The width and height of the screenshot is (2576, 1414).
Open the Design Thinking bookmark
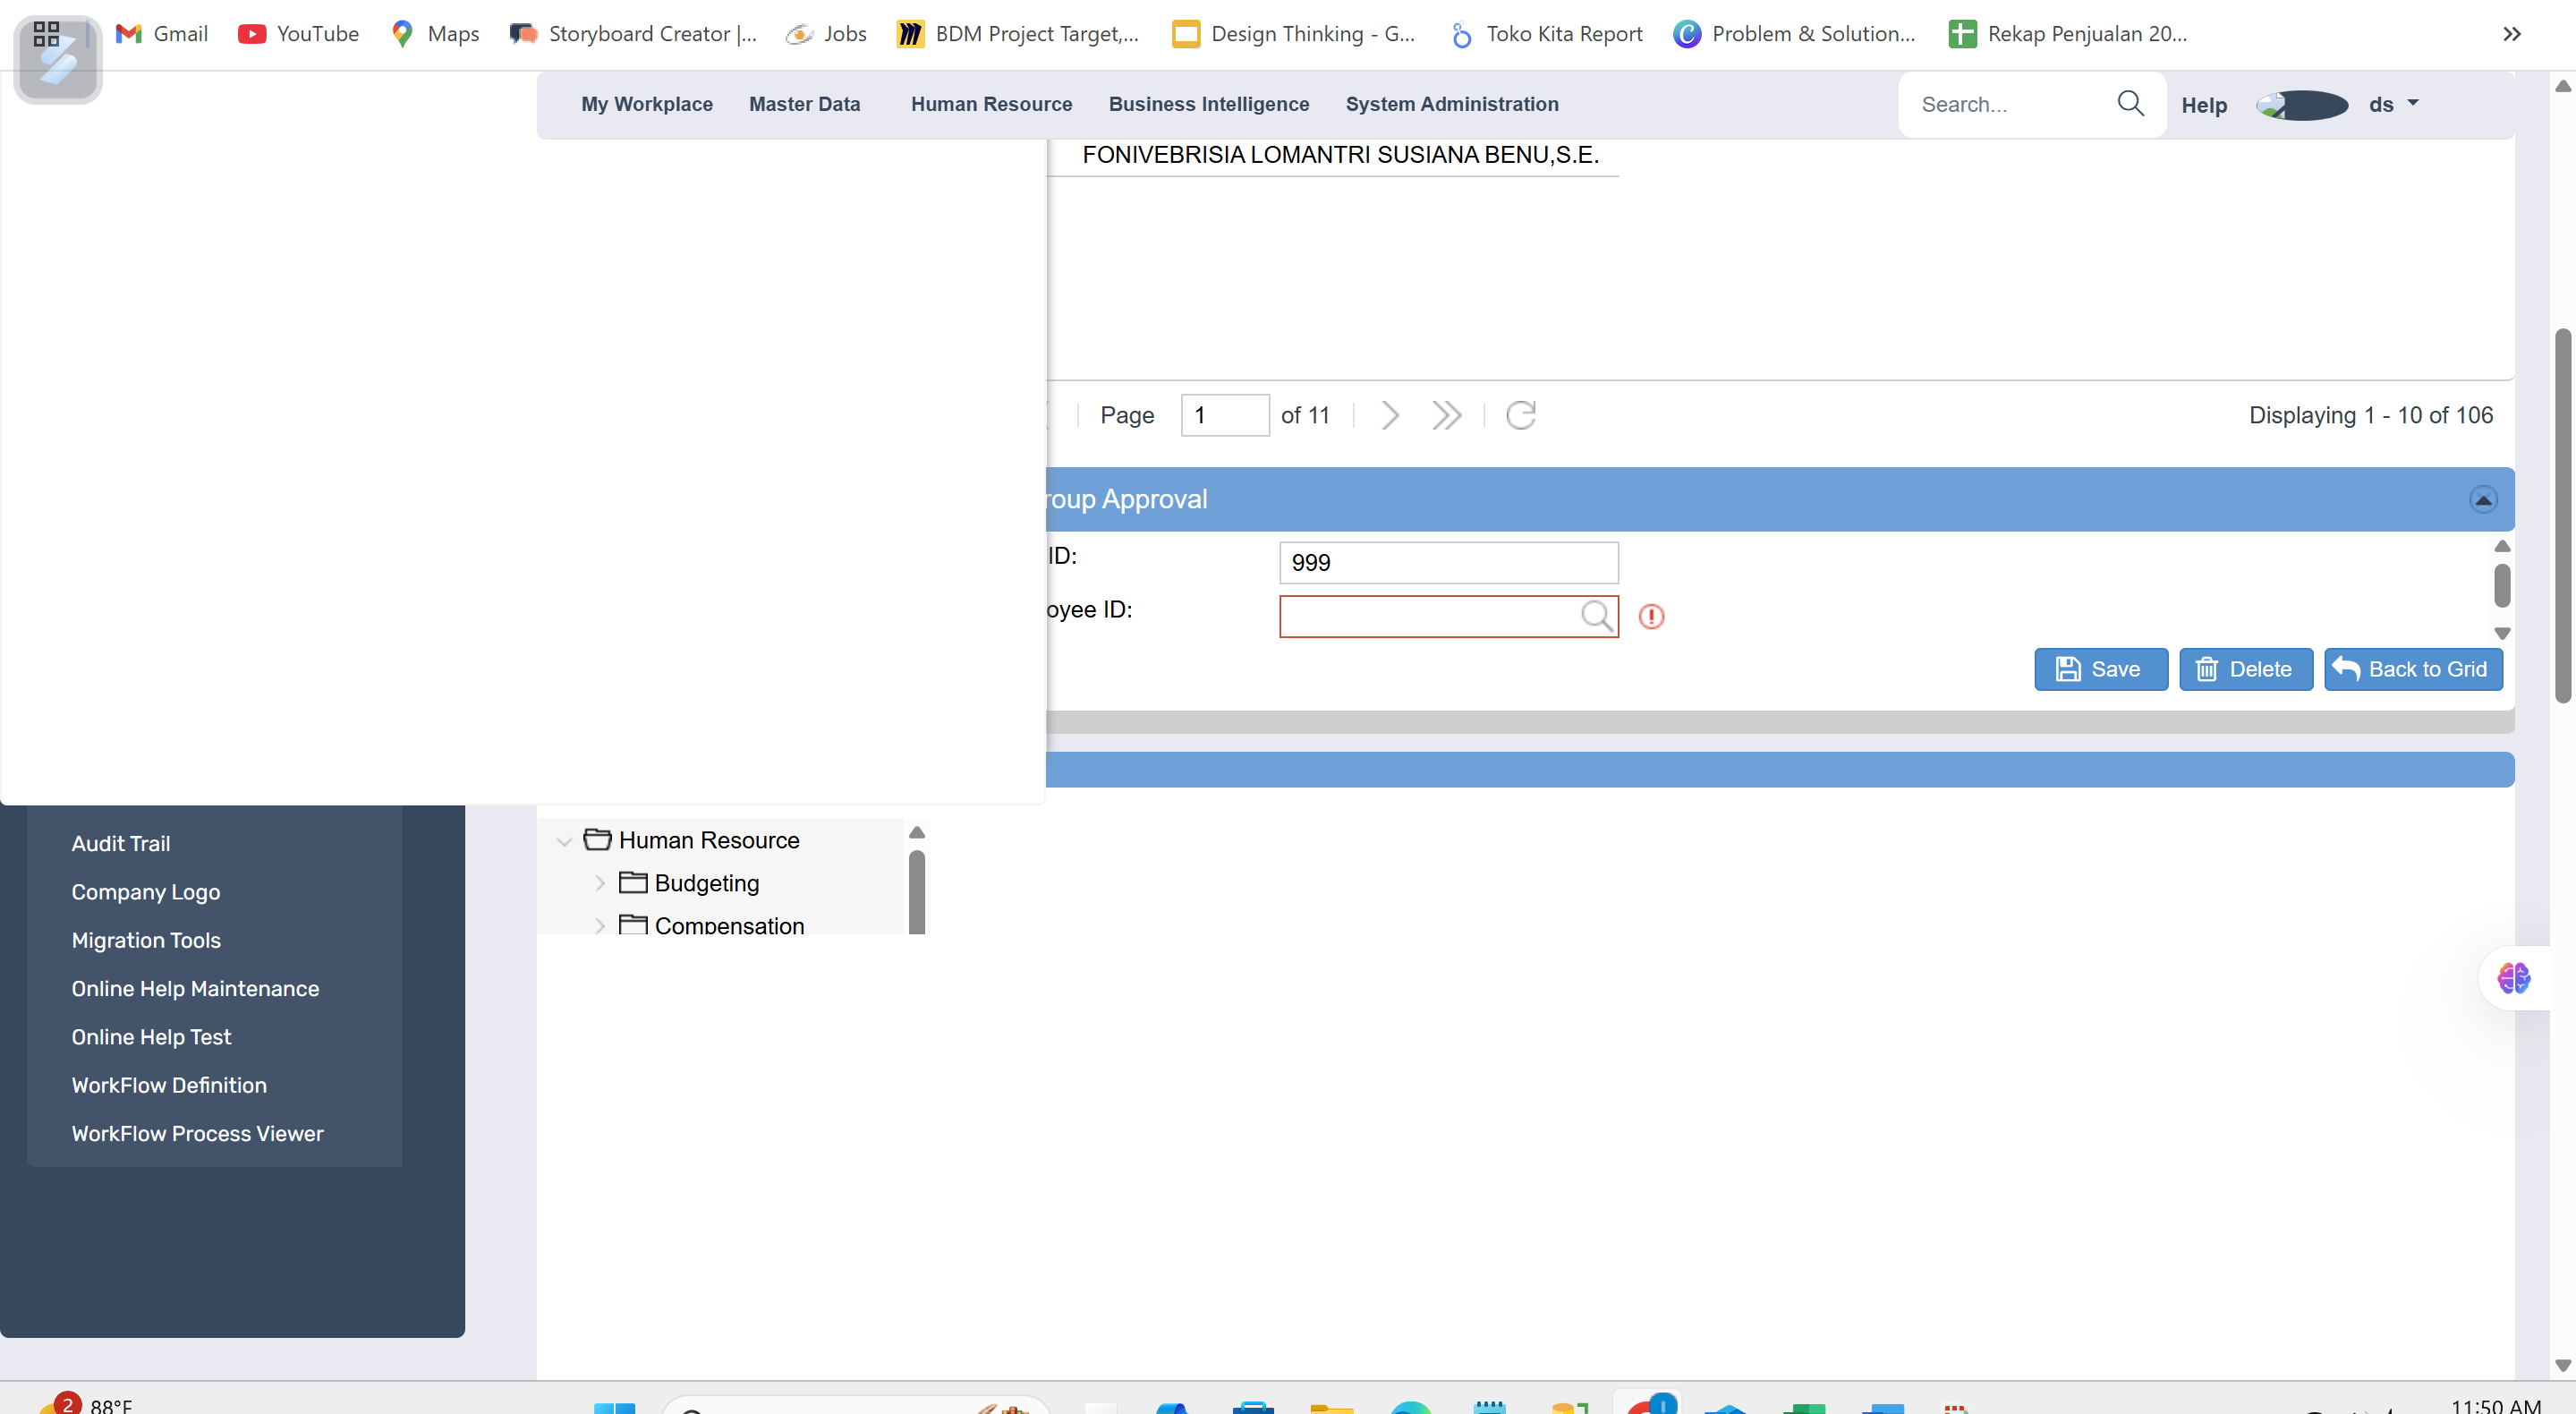click(x=1294, y=34)
